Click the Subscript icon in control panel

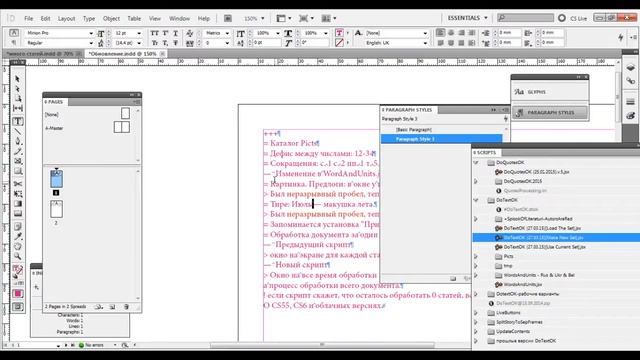click(165, 43)
